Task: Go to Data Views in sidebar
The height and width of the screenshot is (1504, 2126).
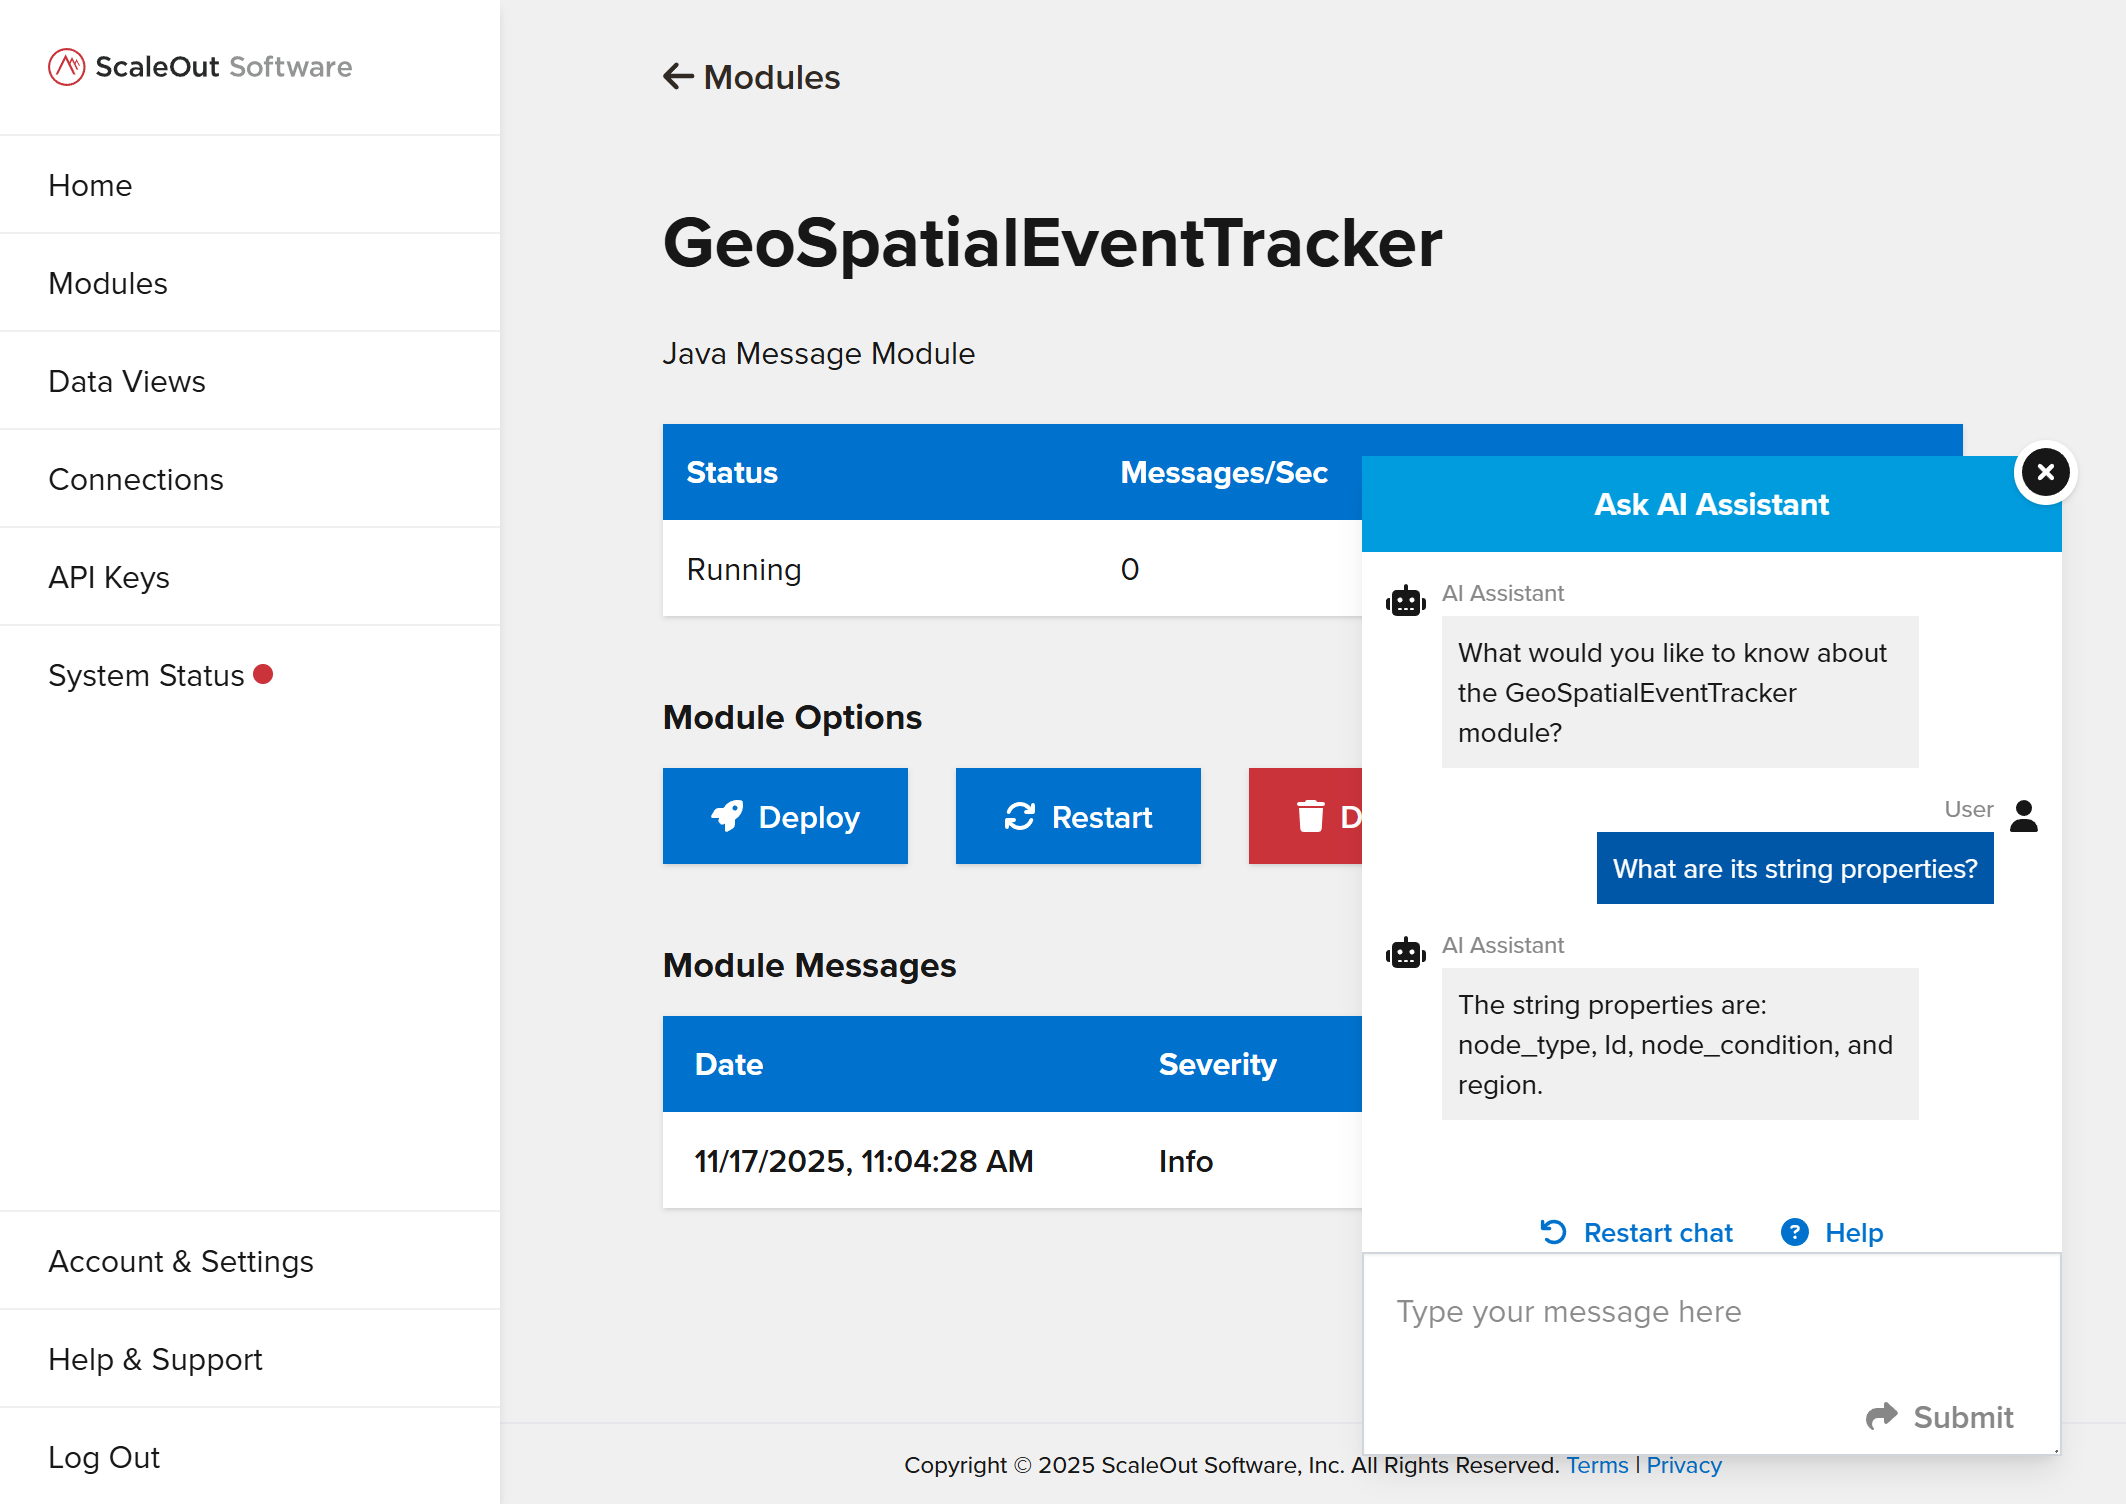Action: (x=127, y=381)
